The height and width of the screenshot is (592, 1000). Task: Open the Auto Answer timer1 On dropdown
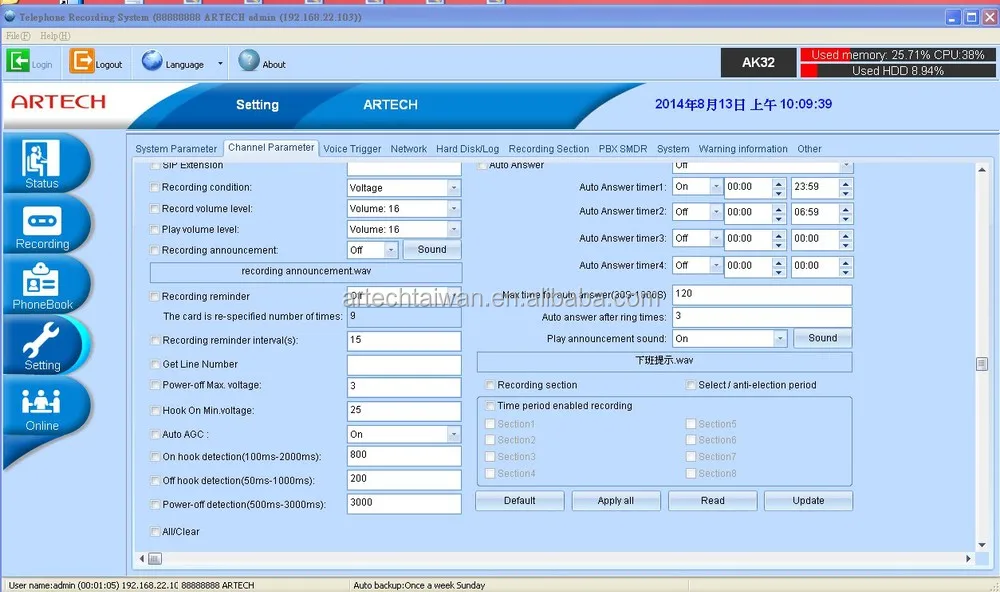[x=698, y=187]
